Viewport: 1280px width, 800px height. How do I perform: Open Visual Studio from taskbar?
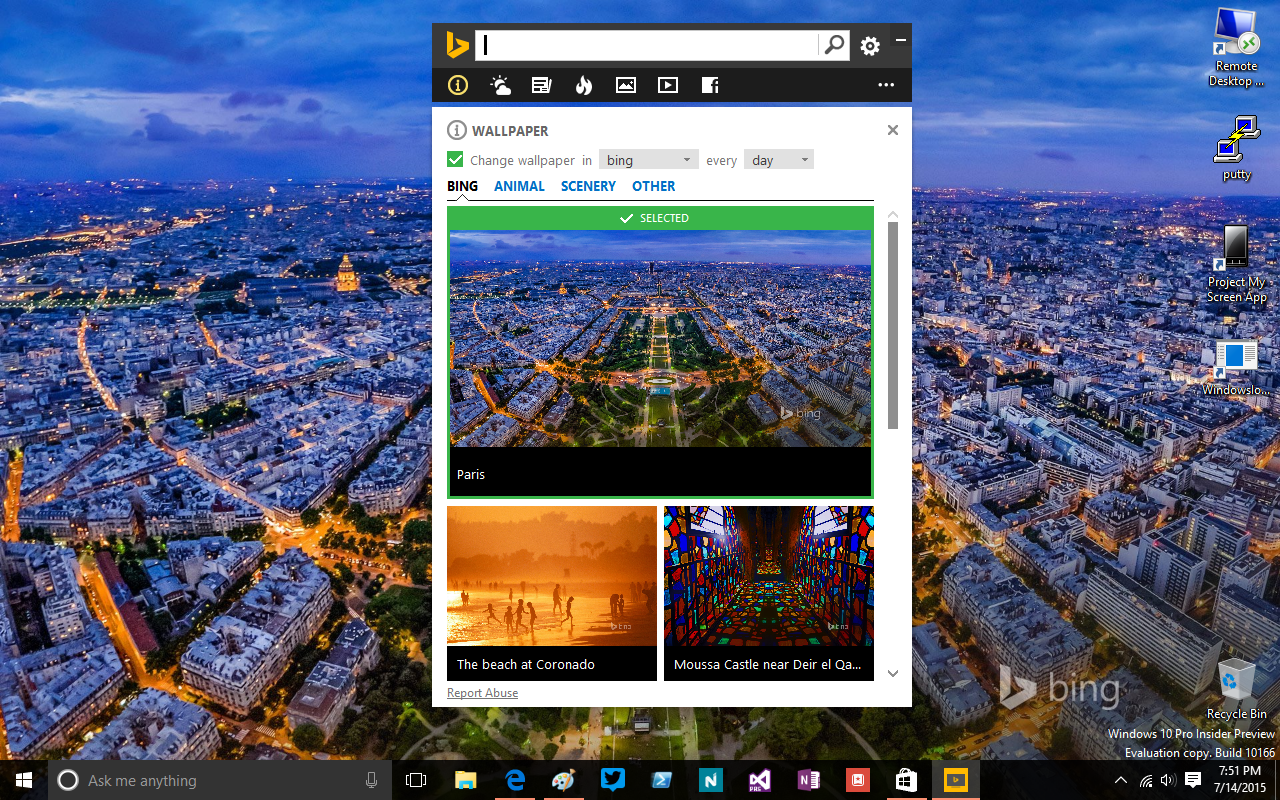tap(760, 780)
